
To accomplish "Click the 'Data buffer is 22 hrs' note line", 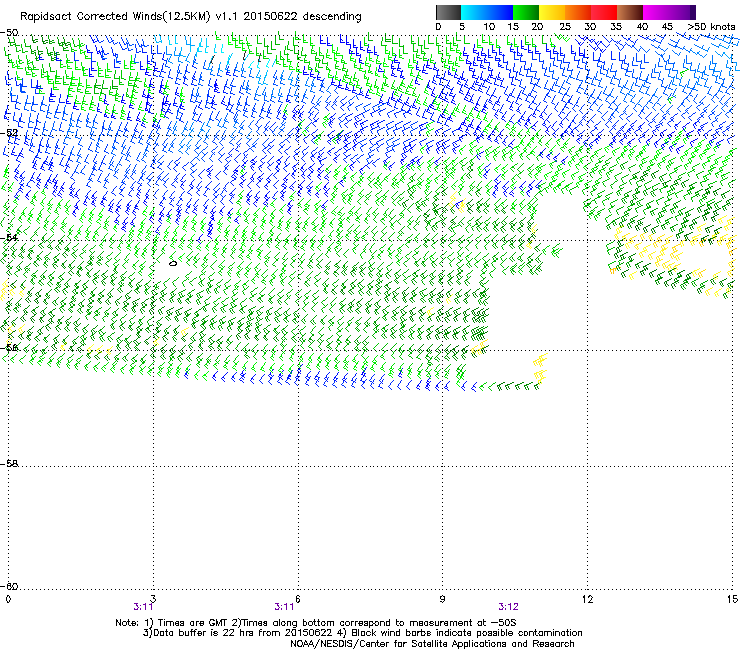I will [x=362, y=633].
